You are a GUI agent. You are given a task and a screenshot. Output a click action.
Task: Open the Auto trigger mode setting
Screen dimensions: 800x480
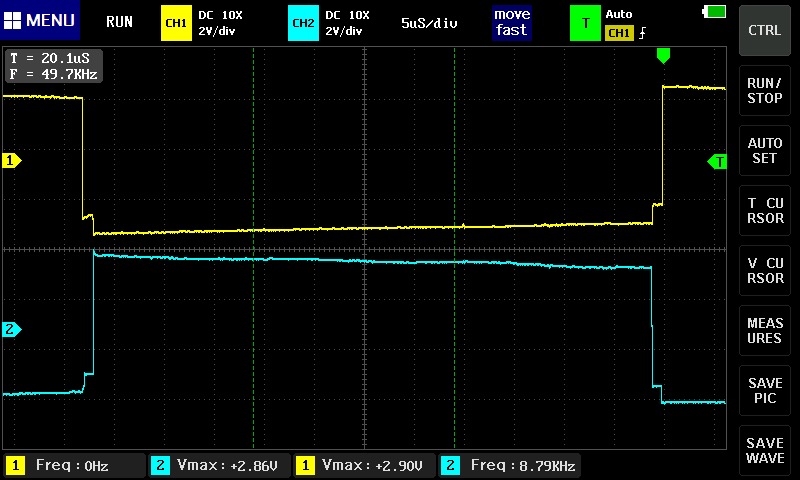point(619,15)
